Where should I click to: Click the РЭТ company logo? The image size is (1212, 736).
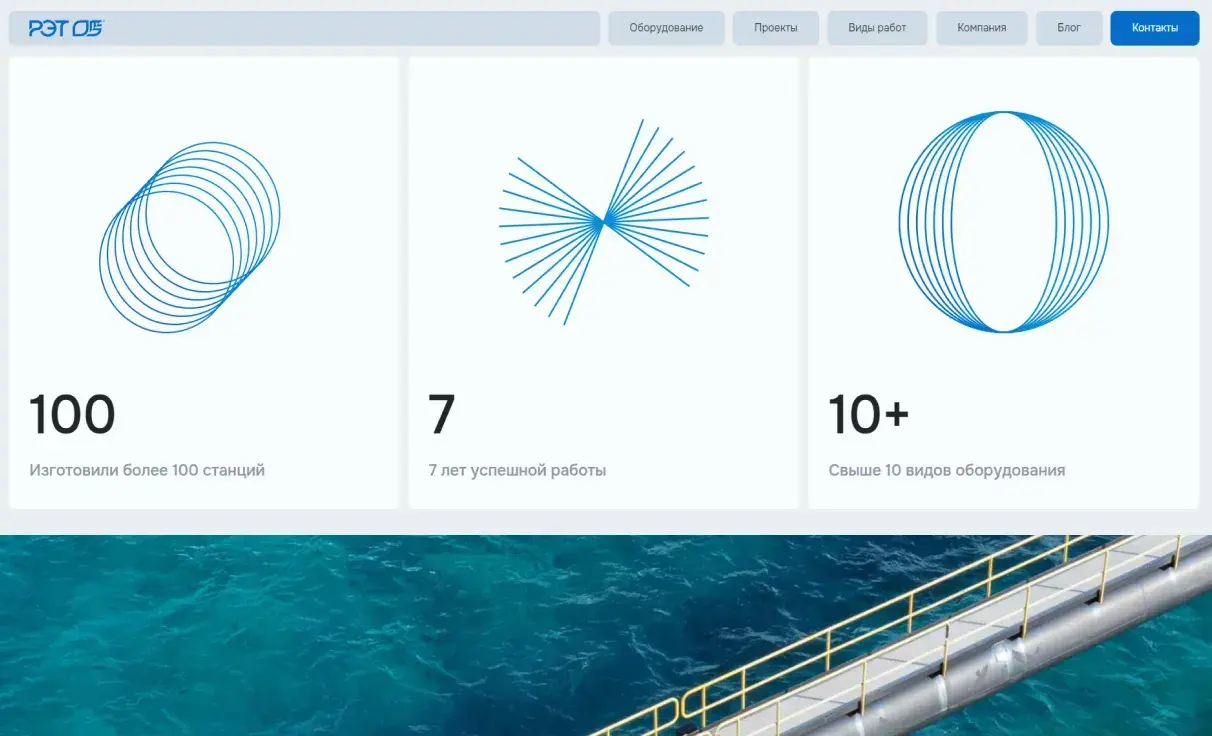[x=66, y=28]
